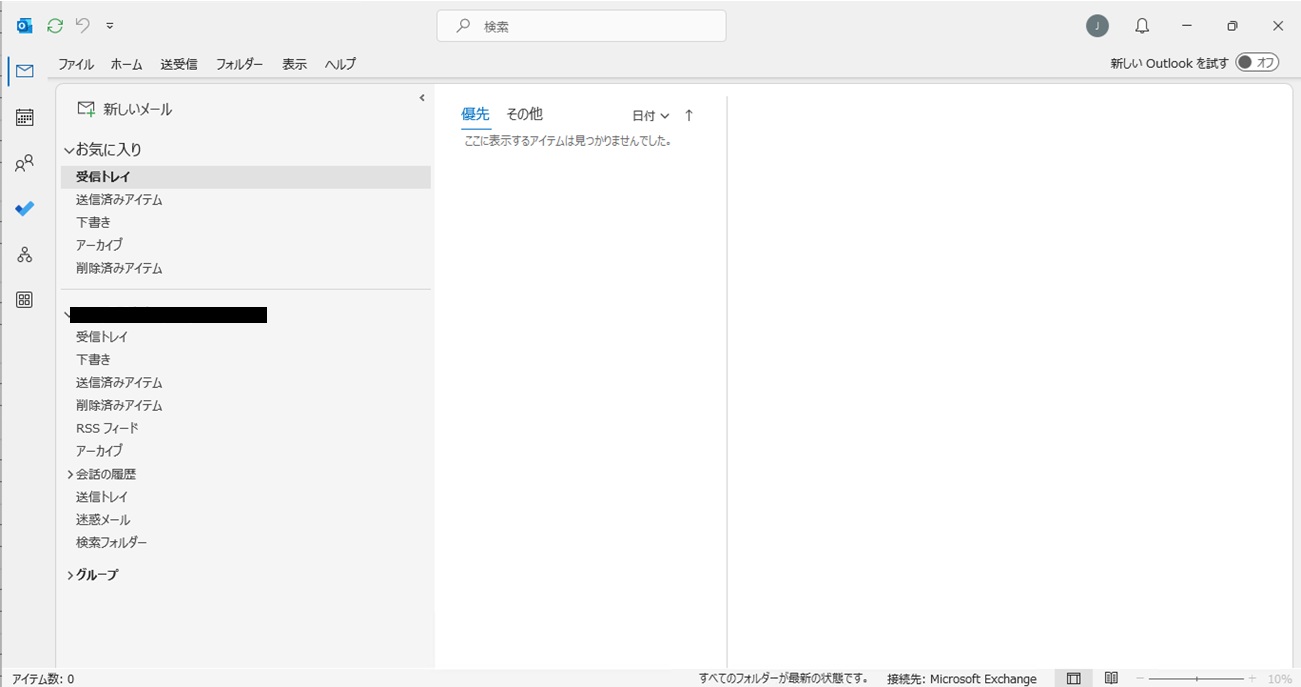Open the ファイル menu
1301x687 pixels.
click(76, 64)
